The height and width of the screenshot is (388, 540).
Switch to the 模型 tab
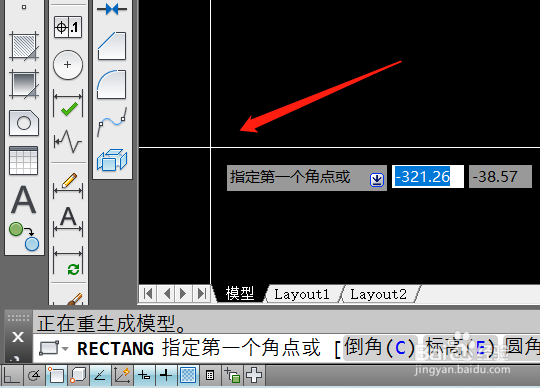point(240,293)
